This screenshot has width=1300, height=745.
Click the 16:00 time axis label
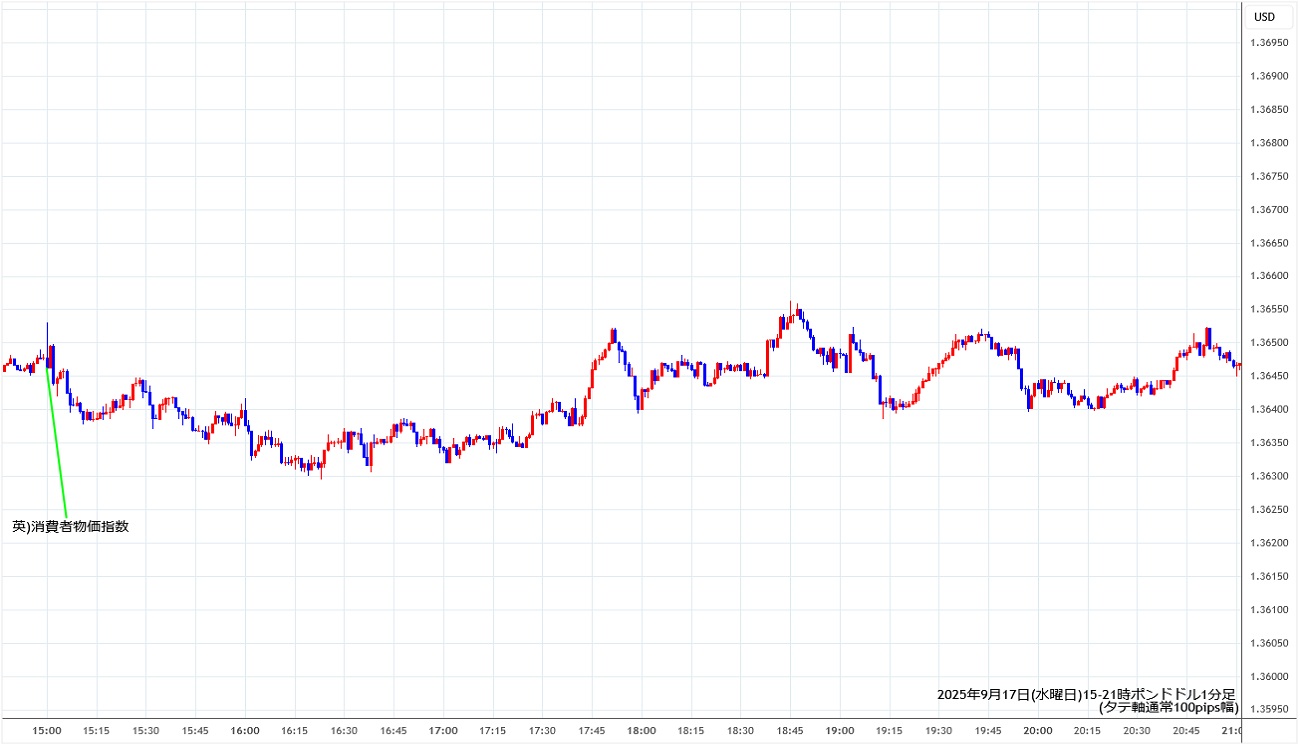pyautogui.click(x=245, y=731)
